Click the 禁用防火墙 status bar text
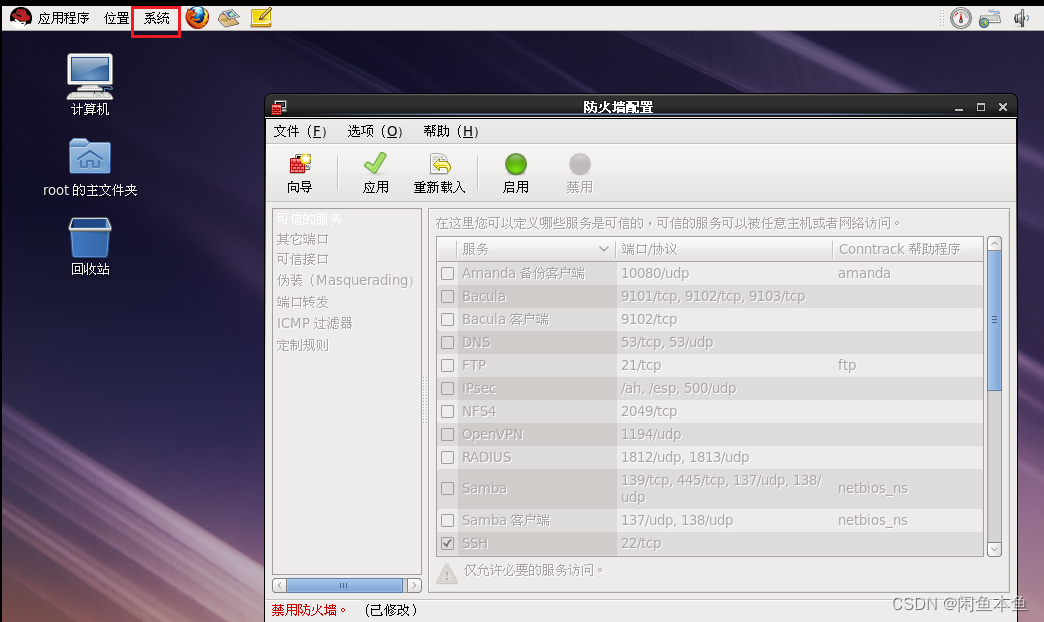This screenshot has height=622, width=1044. [x=308, y=610]
